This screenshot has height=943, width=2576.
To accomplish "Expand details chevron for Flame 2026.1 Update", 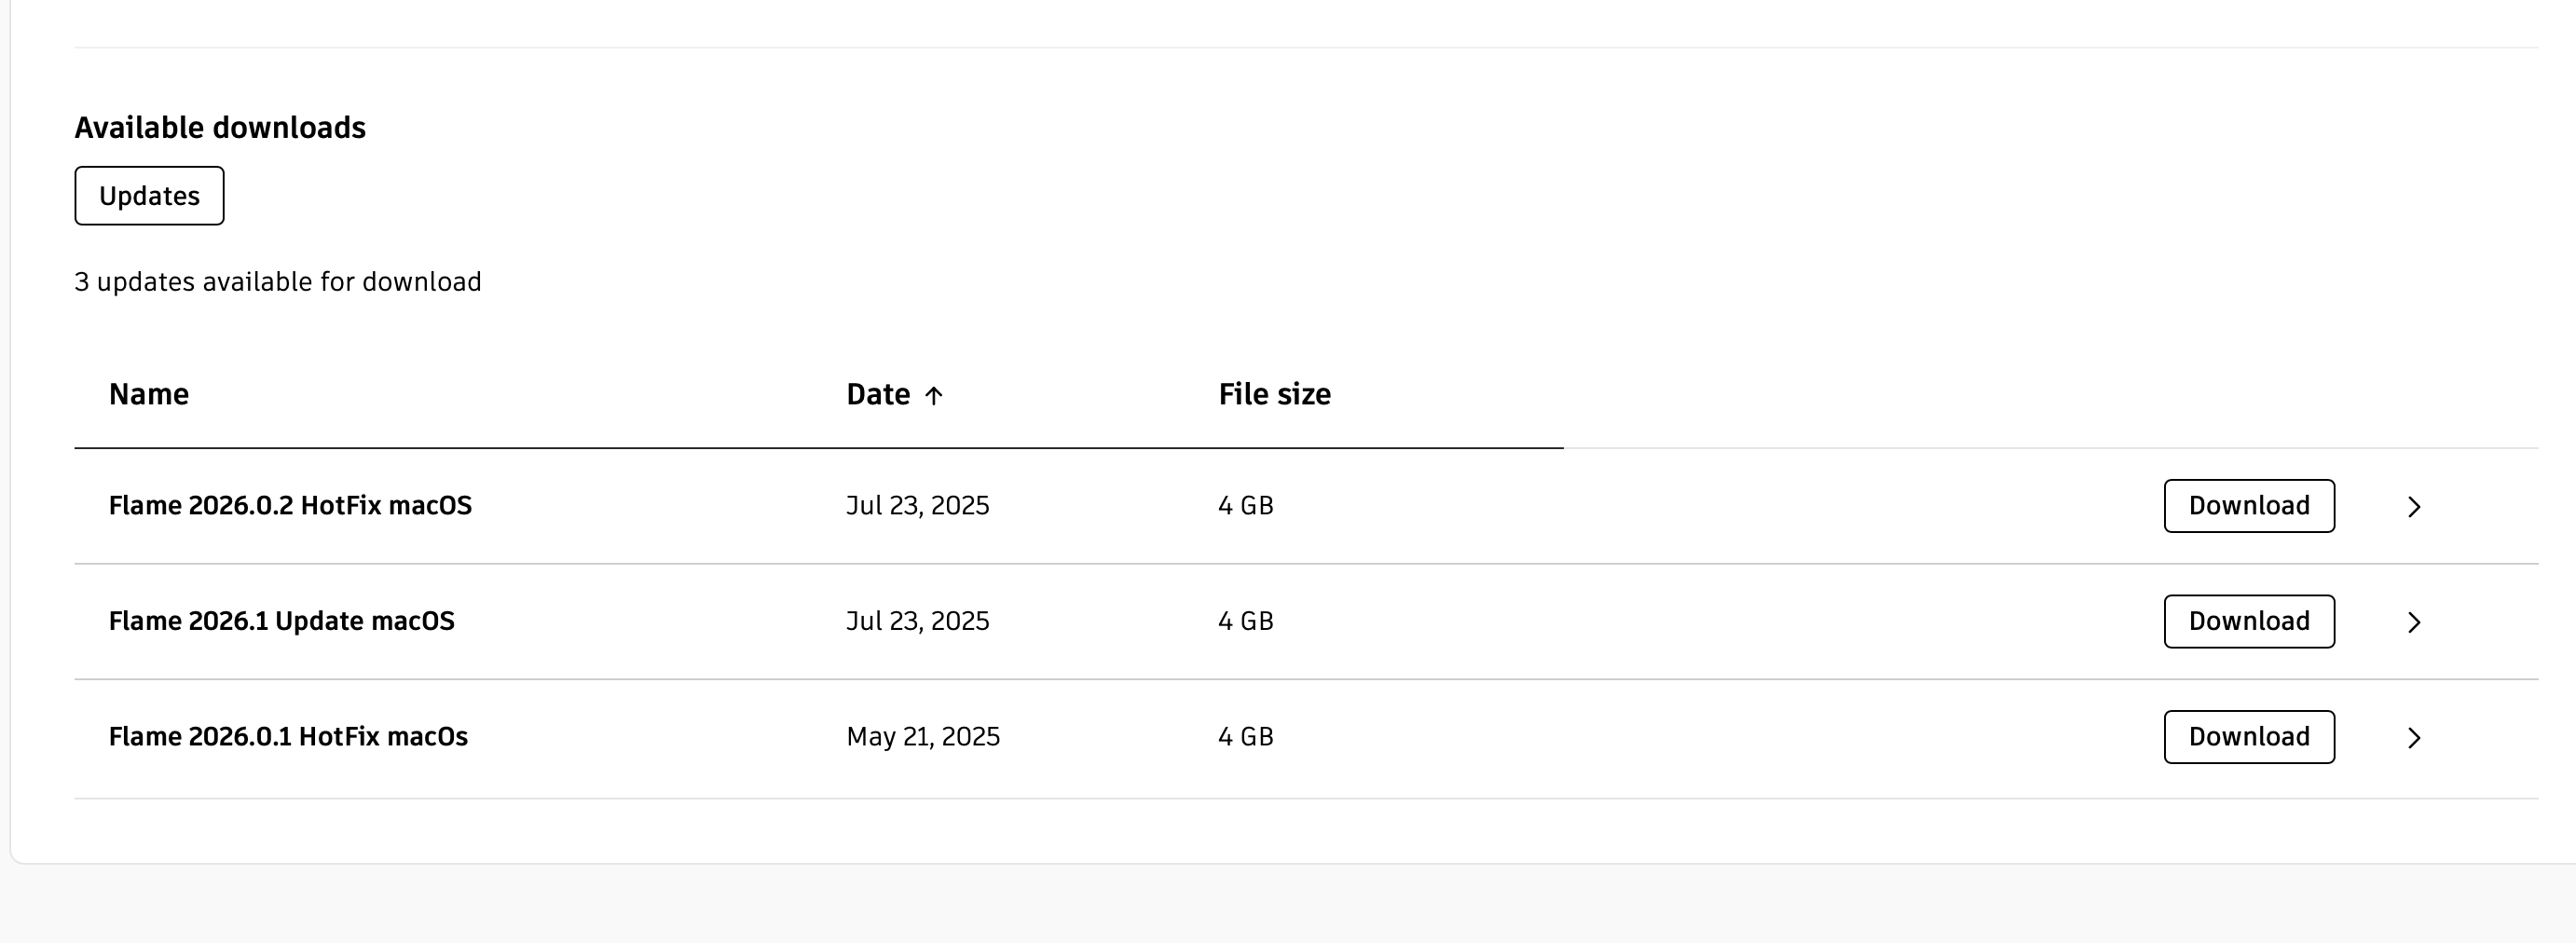I will tap(2413, 622).
